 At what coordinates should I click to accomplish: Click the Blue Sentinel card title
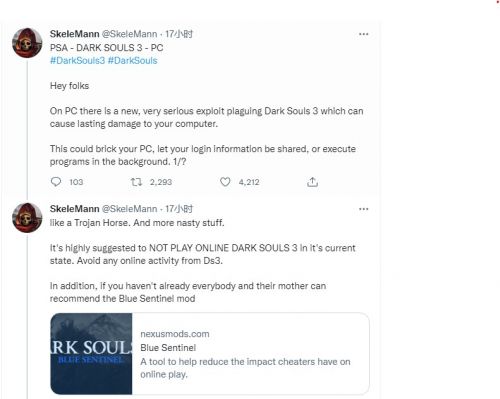168,348
